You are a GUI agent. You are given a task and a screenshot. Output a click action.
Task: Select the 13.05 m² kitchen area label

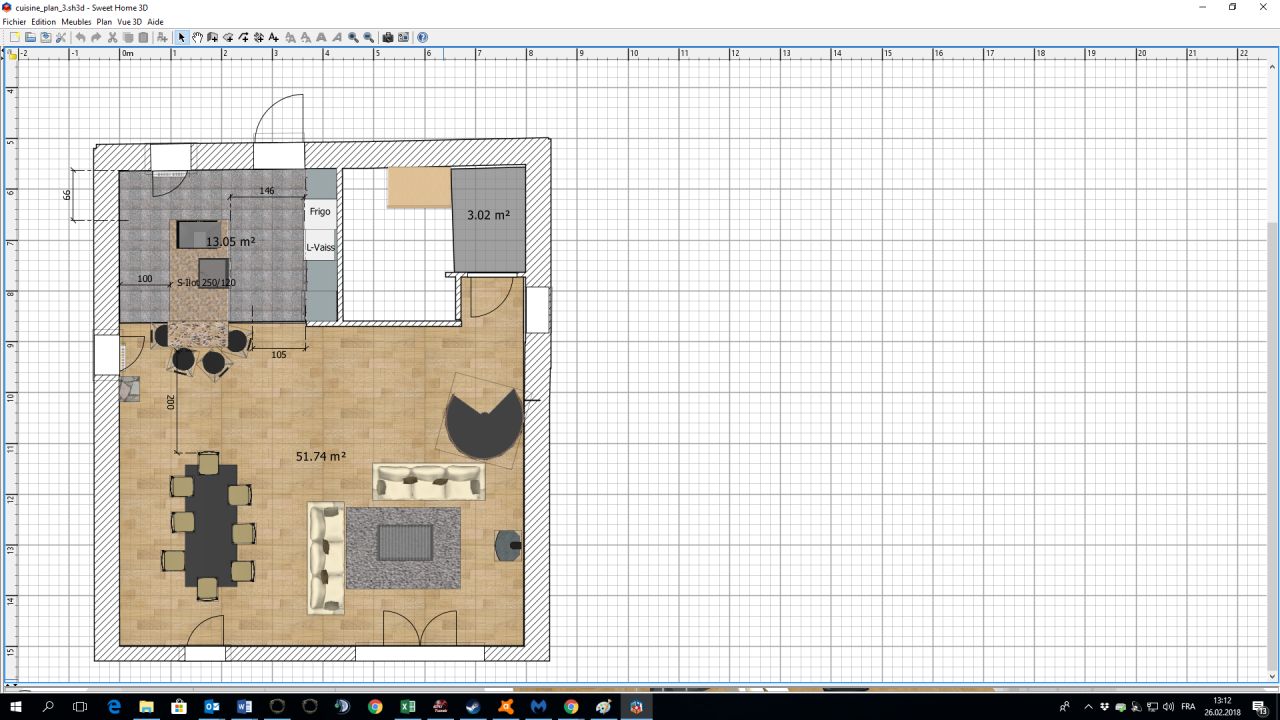pyautogui.click(x=231, y=241)
